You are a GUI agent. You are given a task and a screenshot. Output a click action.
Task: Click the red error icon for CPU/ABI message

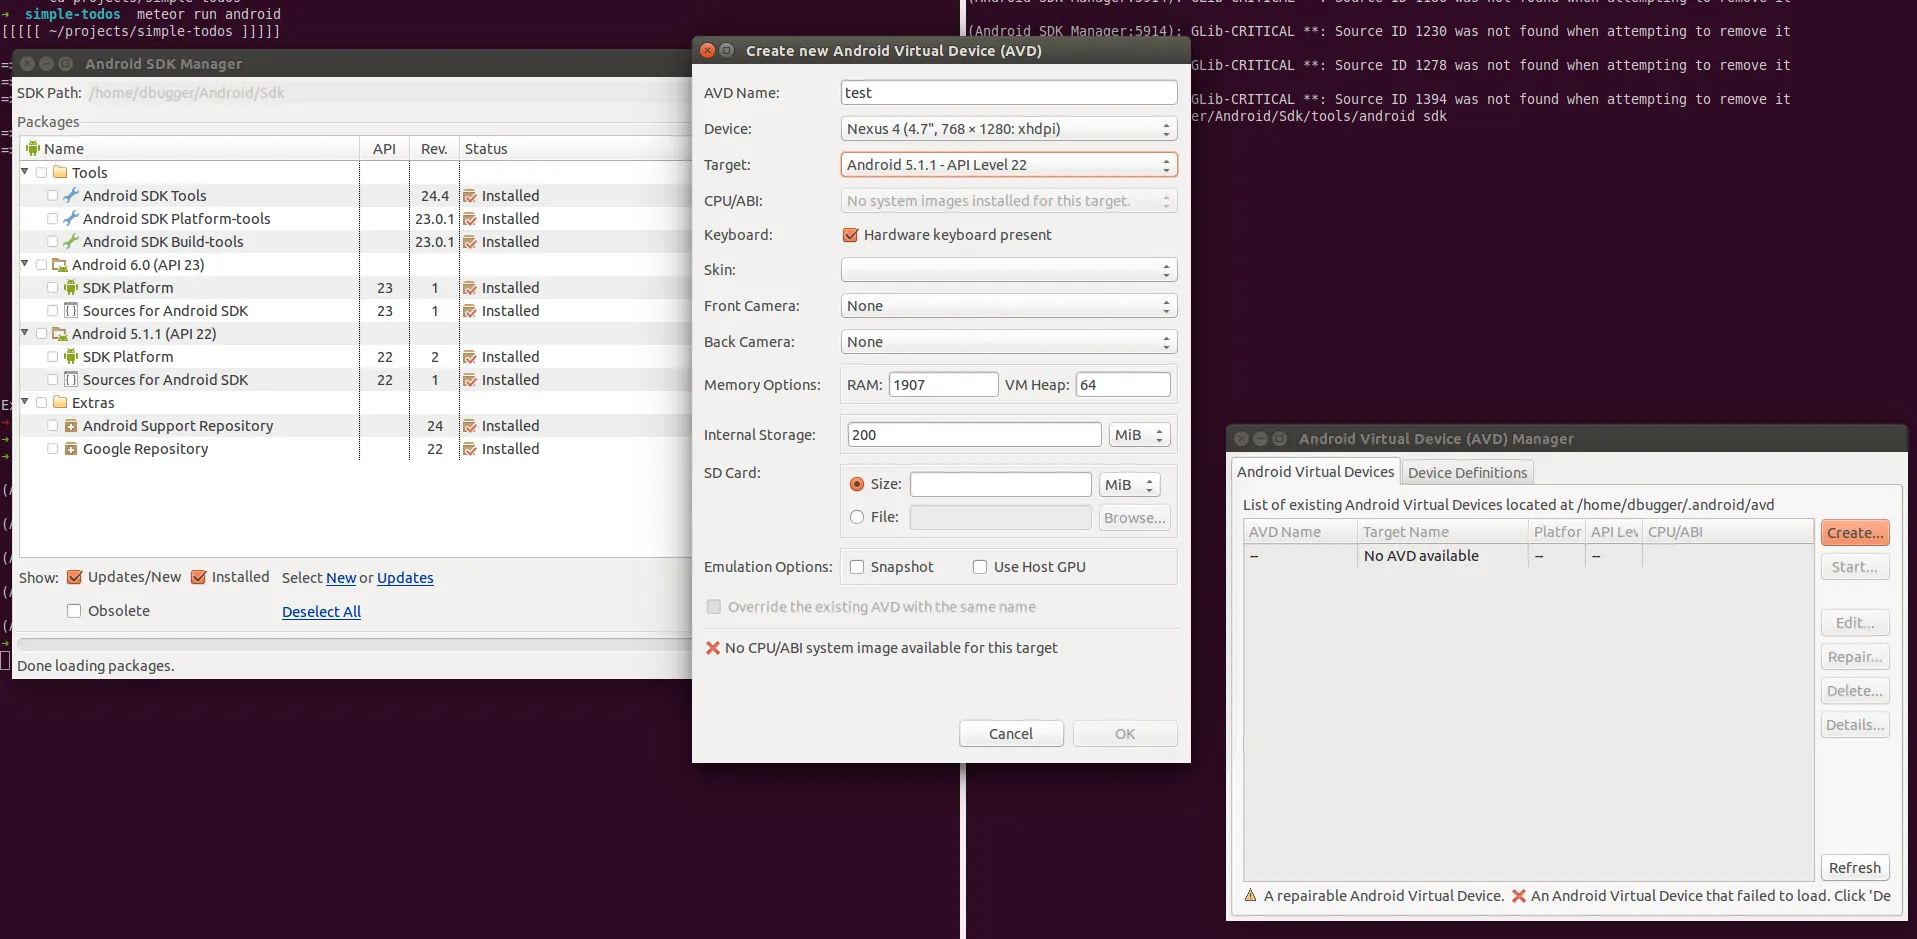point(713,648)
